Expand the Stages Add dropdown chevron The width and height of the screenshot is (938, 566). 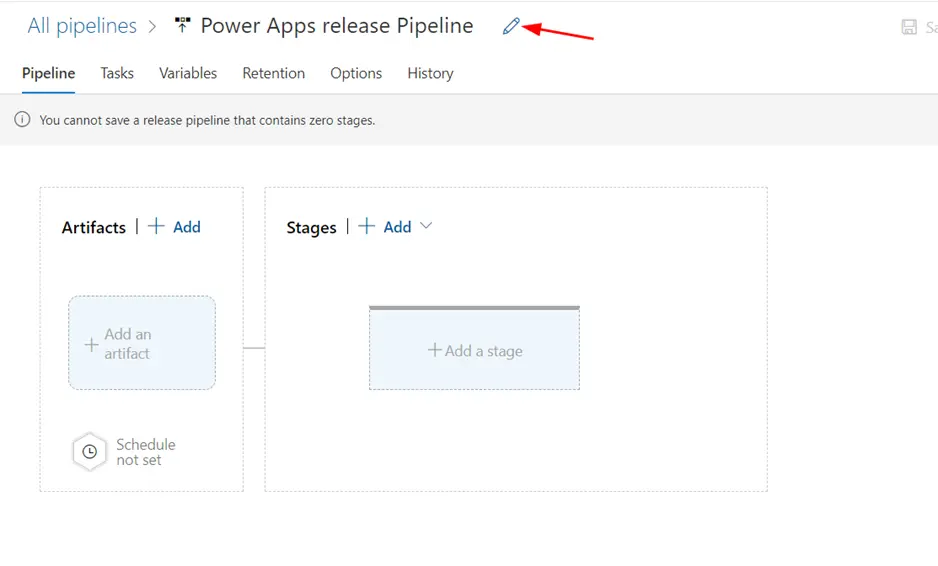click(x=426, y=226)
